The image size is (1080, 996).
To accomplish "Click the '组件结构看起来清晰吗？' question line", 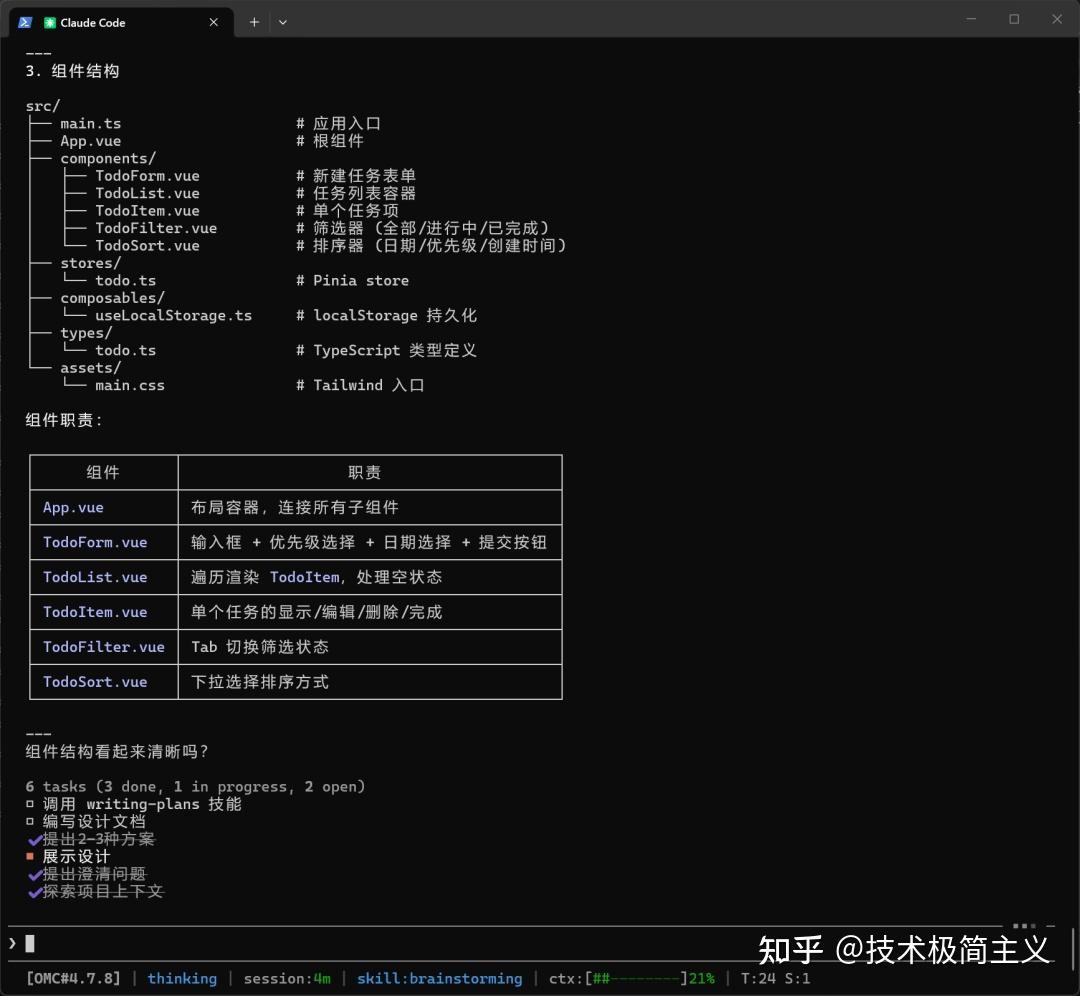I will coord(117,751).
